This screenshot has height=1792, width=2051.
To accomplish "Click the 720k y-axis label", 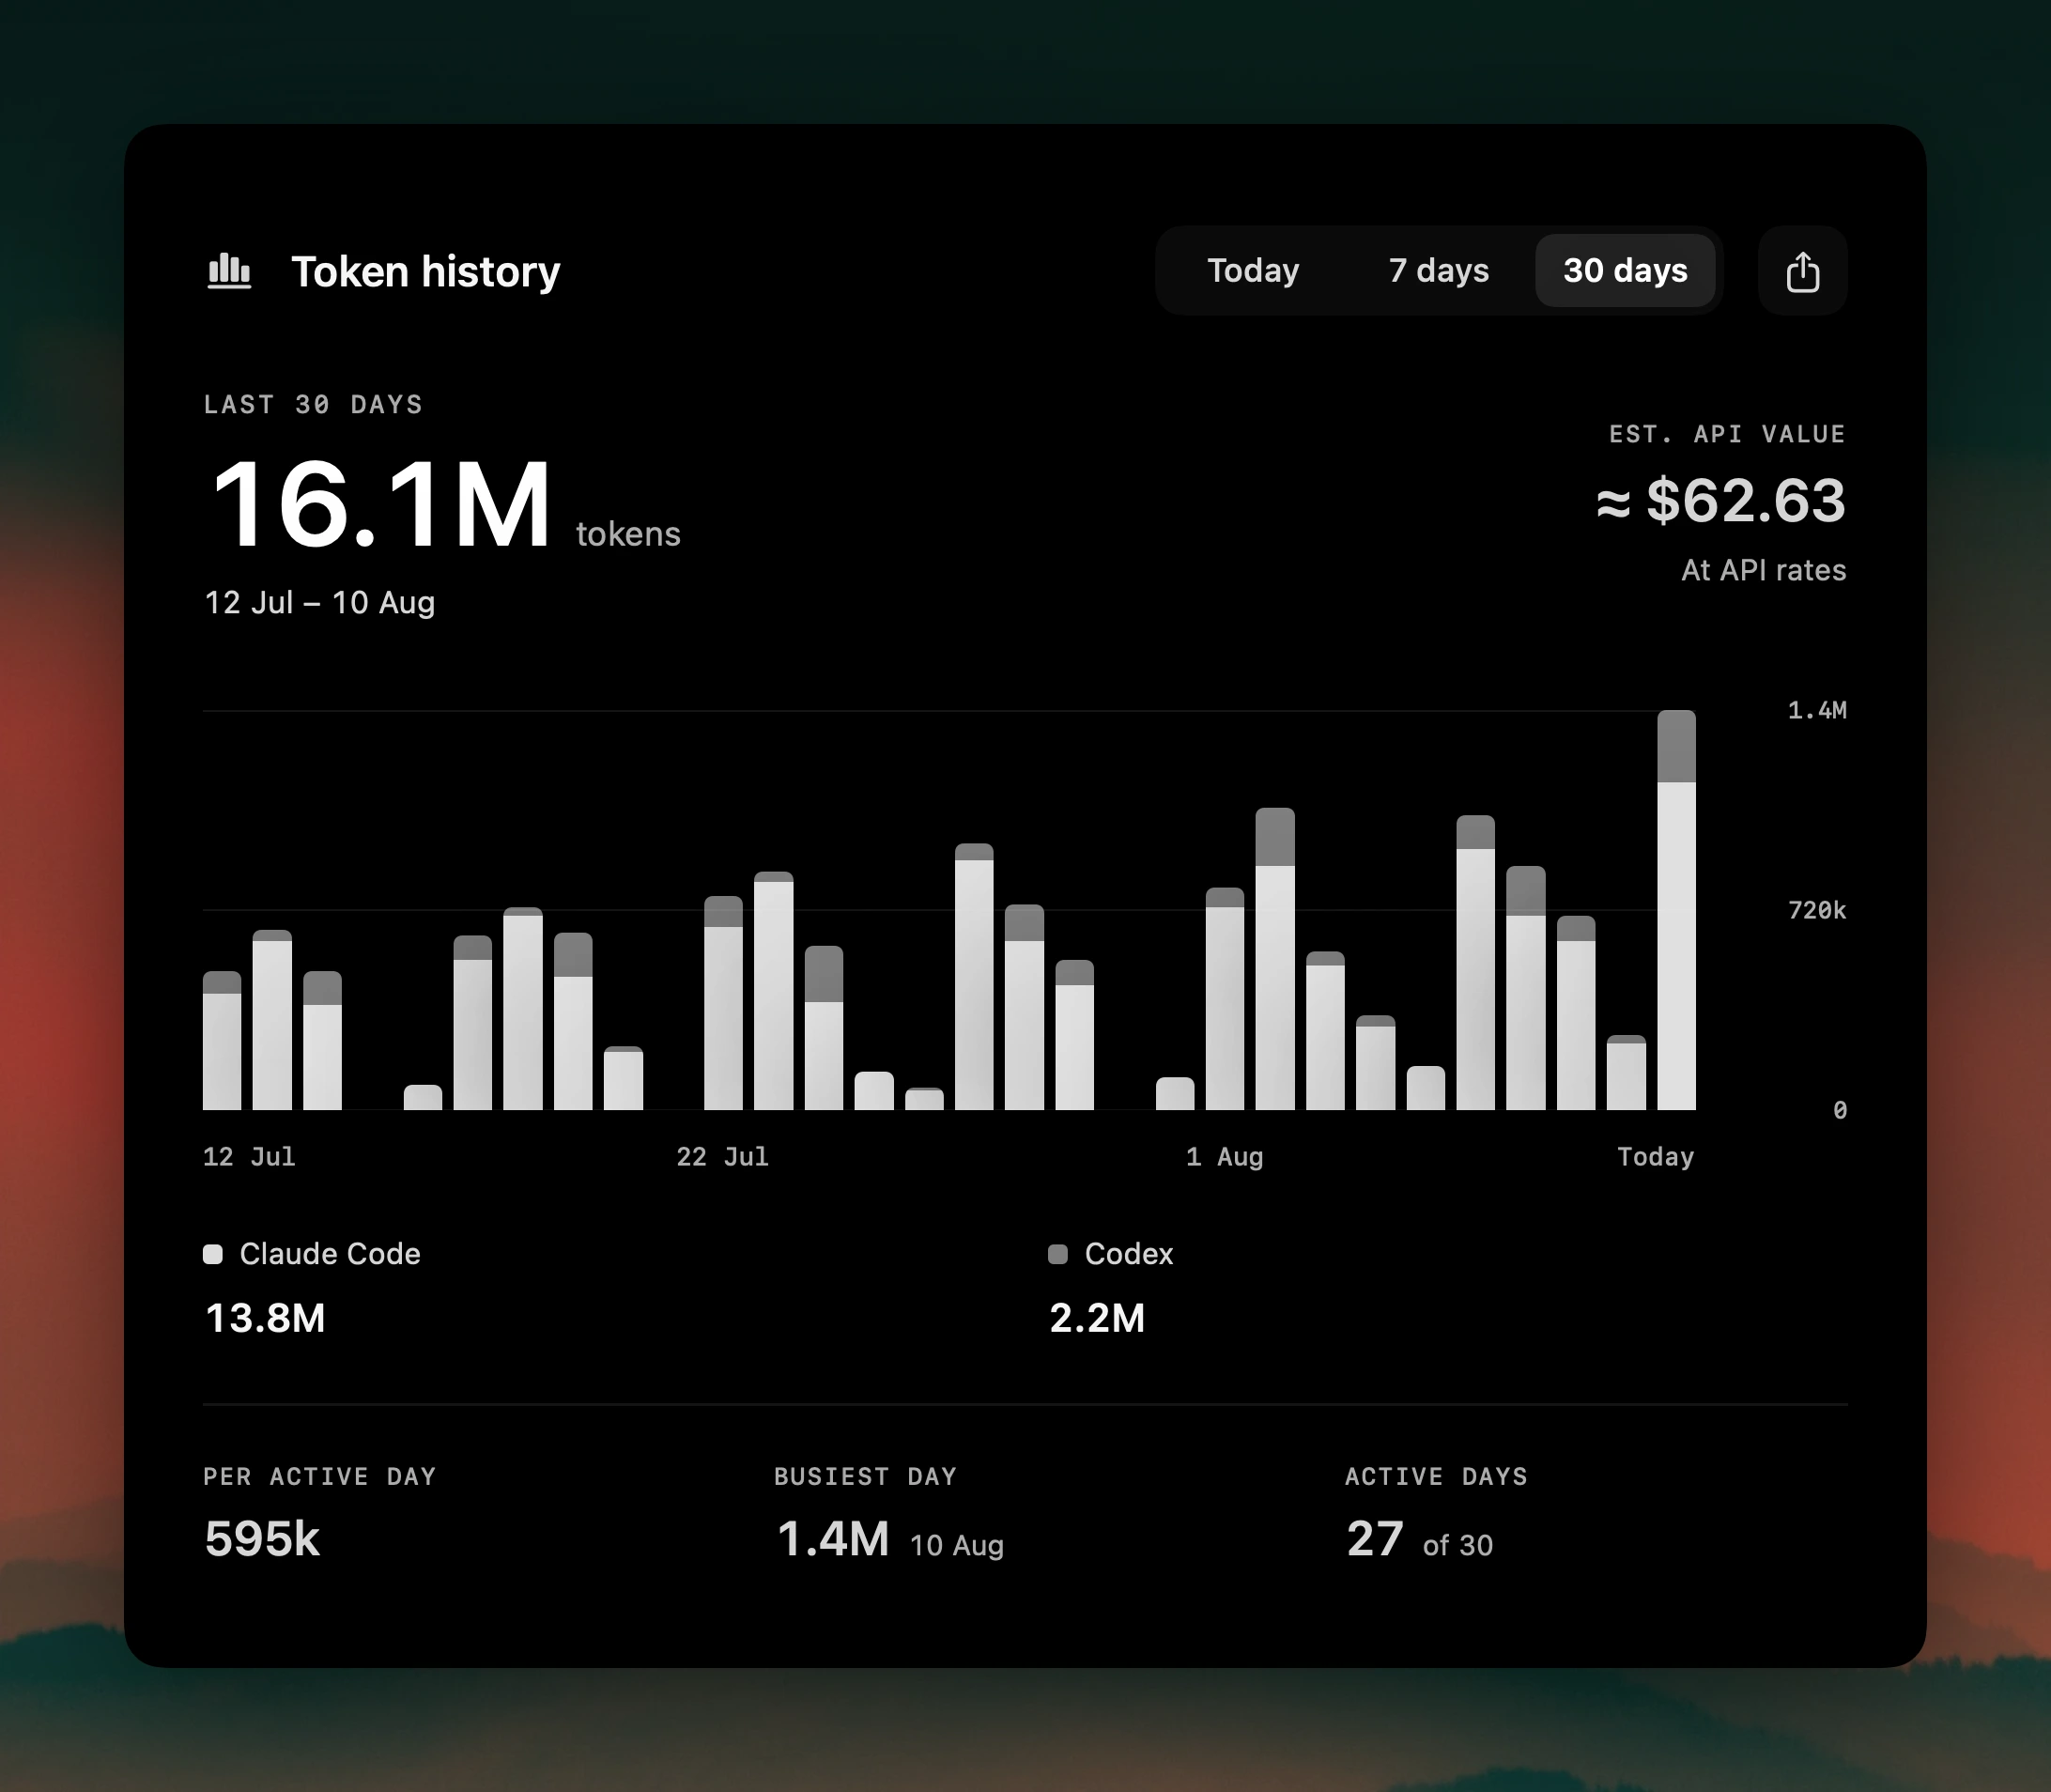I will (1817, 910).
